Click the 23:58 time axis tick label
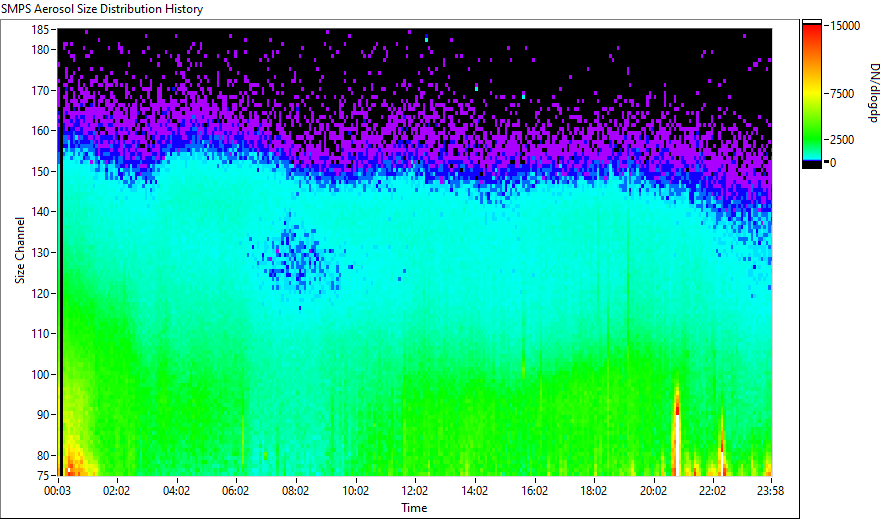This screenshot has height=519, width=884. click(x=770, y=491)
